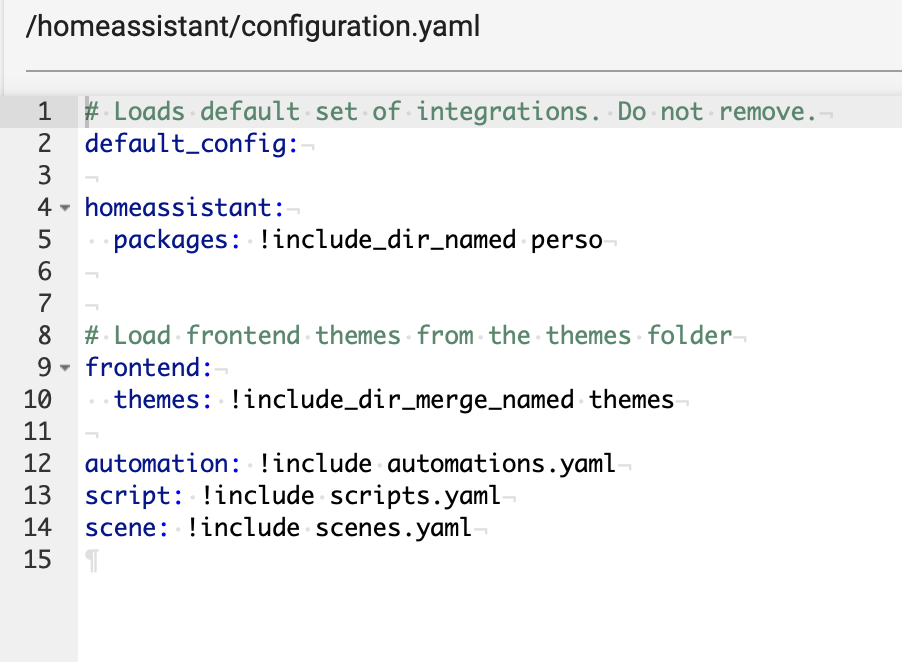Click the /homeassistant/configuration.yaml file path title

pos(253,27)
